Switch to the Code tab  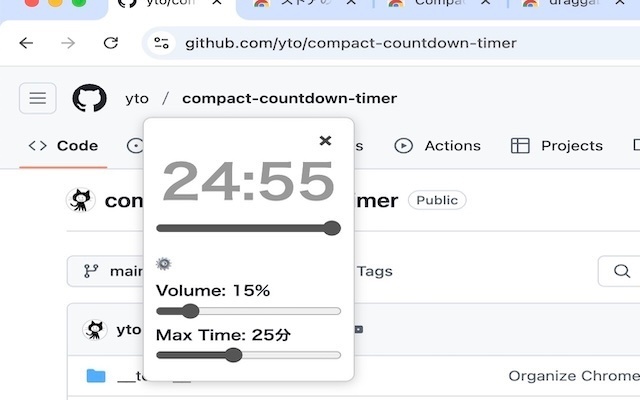click(64, 146)
